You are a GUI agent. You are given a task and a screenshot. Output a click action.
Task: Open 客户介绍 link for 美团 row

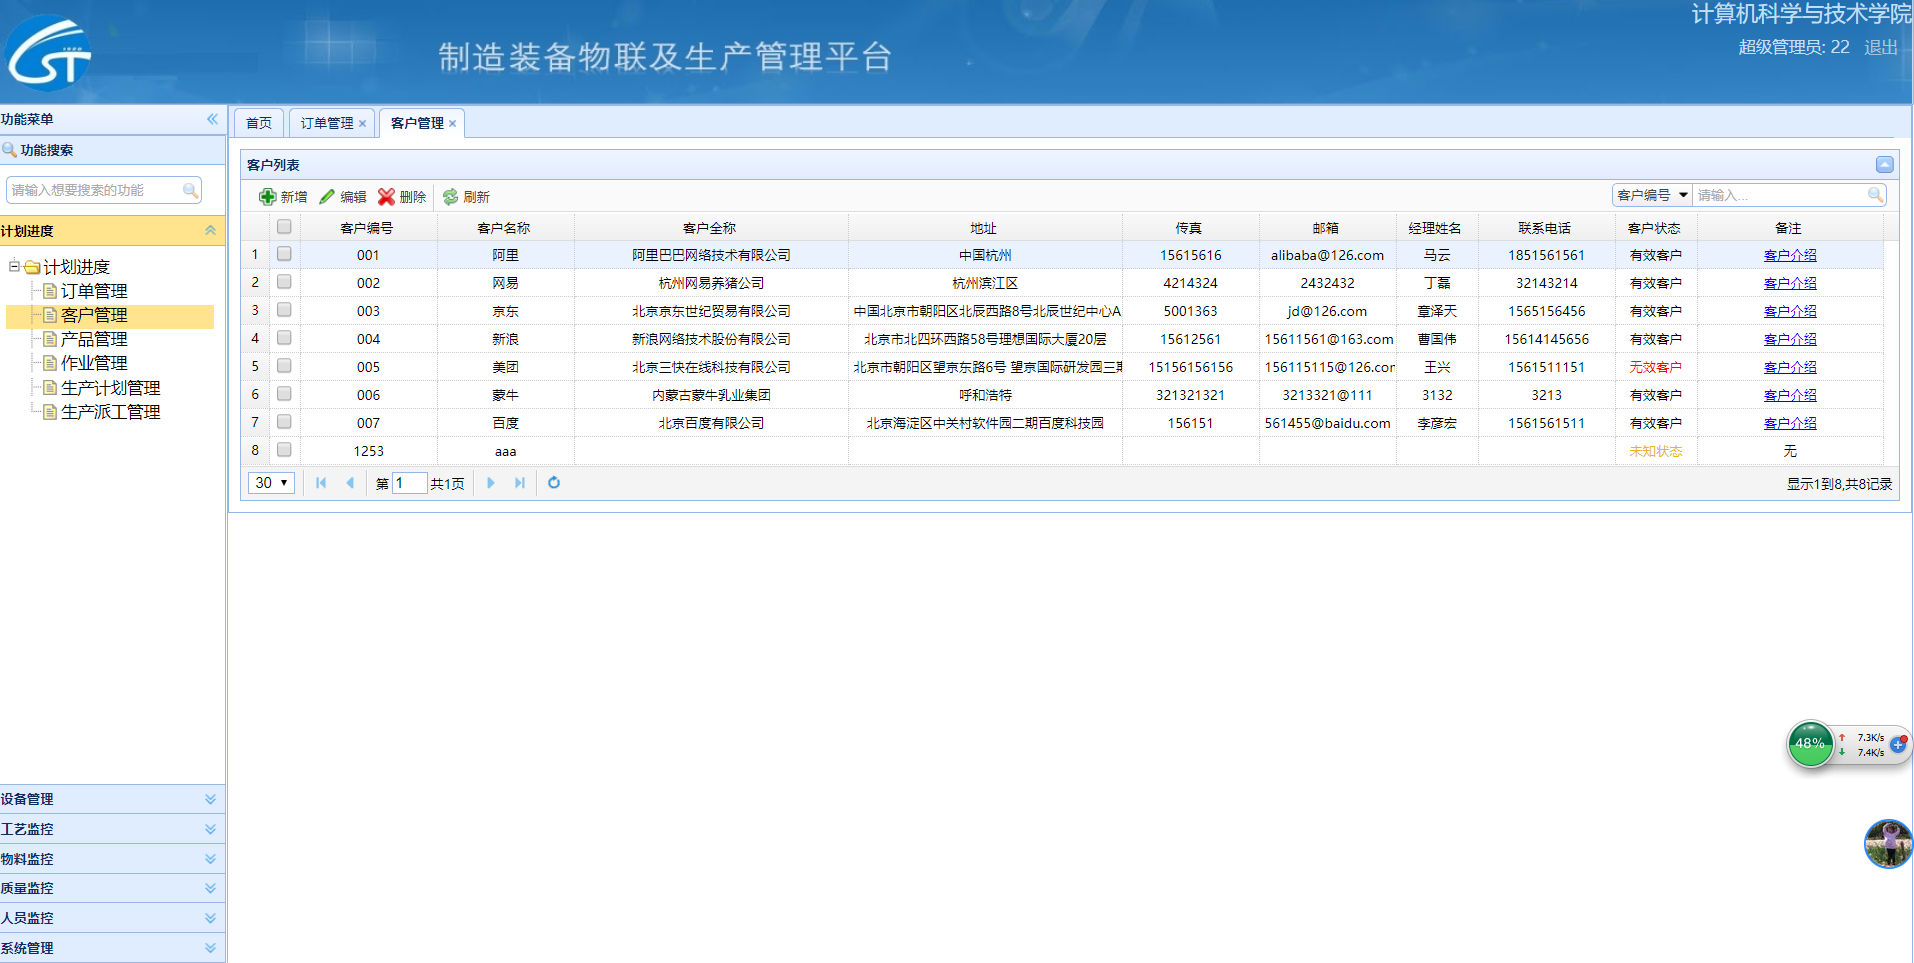click(x=1790, y=367)
